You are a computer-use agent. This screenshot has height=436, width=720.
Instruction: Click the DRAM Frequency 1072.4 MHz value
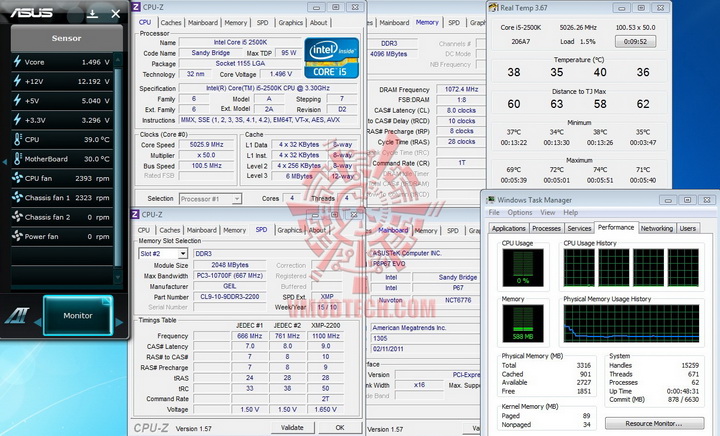pos(461,89)
